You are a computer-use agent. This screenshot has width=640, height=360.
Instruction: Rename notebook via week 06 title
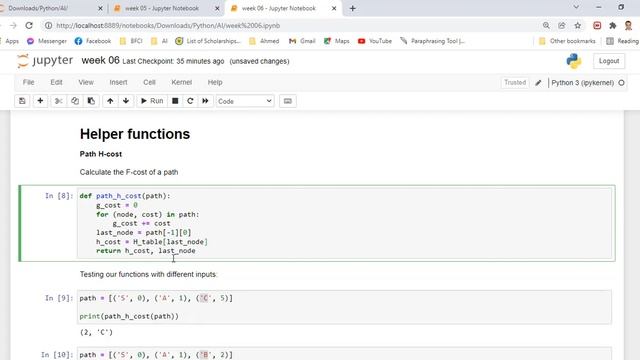[x=100, y=61]
